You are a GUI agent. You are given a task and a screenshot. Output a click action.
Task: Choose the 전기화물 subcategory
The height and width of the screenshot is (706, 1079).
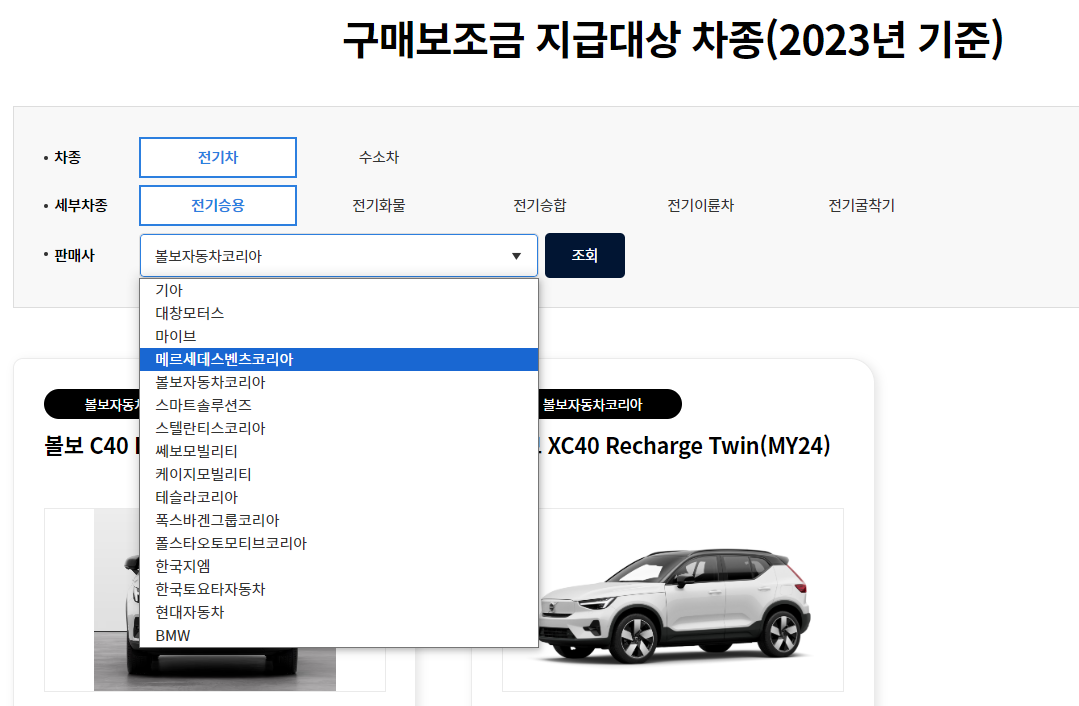point(378,205)
